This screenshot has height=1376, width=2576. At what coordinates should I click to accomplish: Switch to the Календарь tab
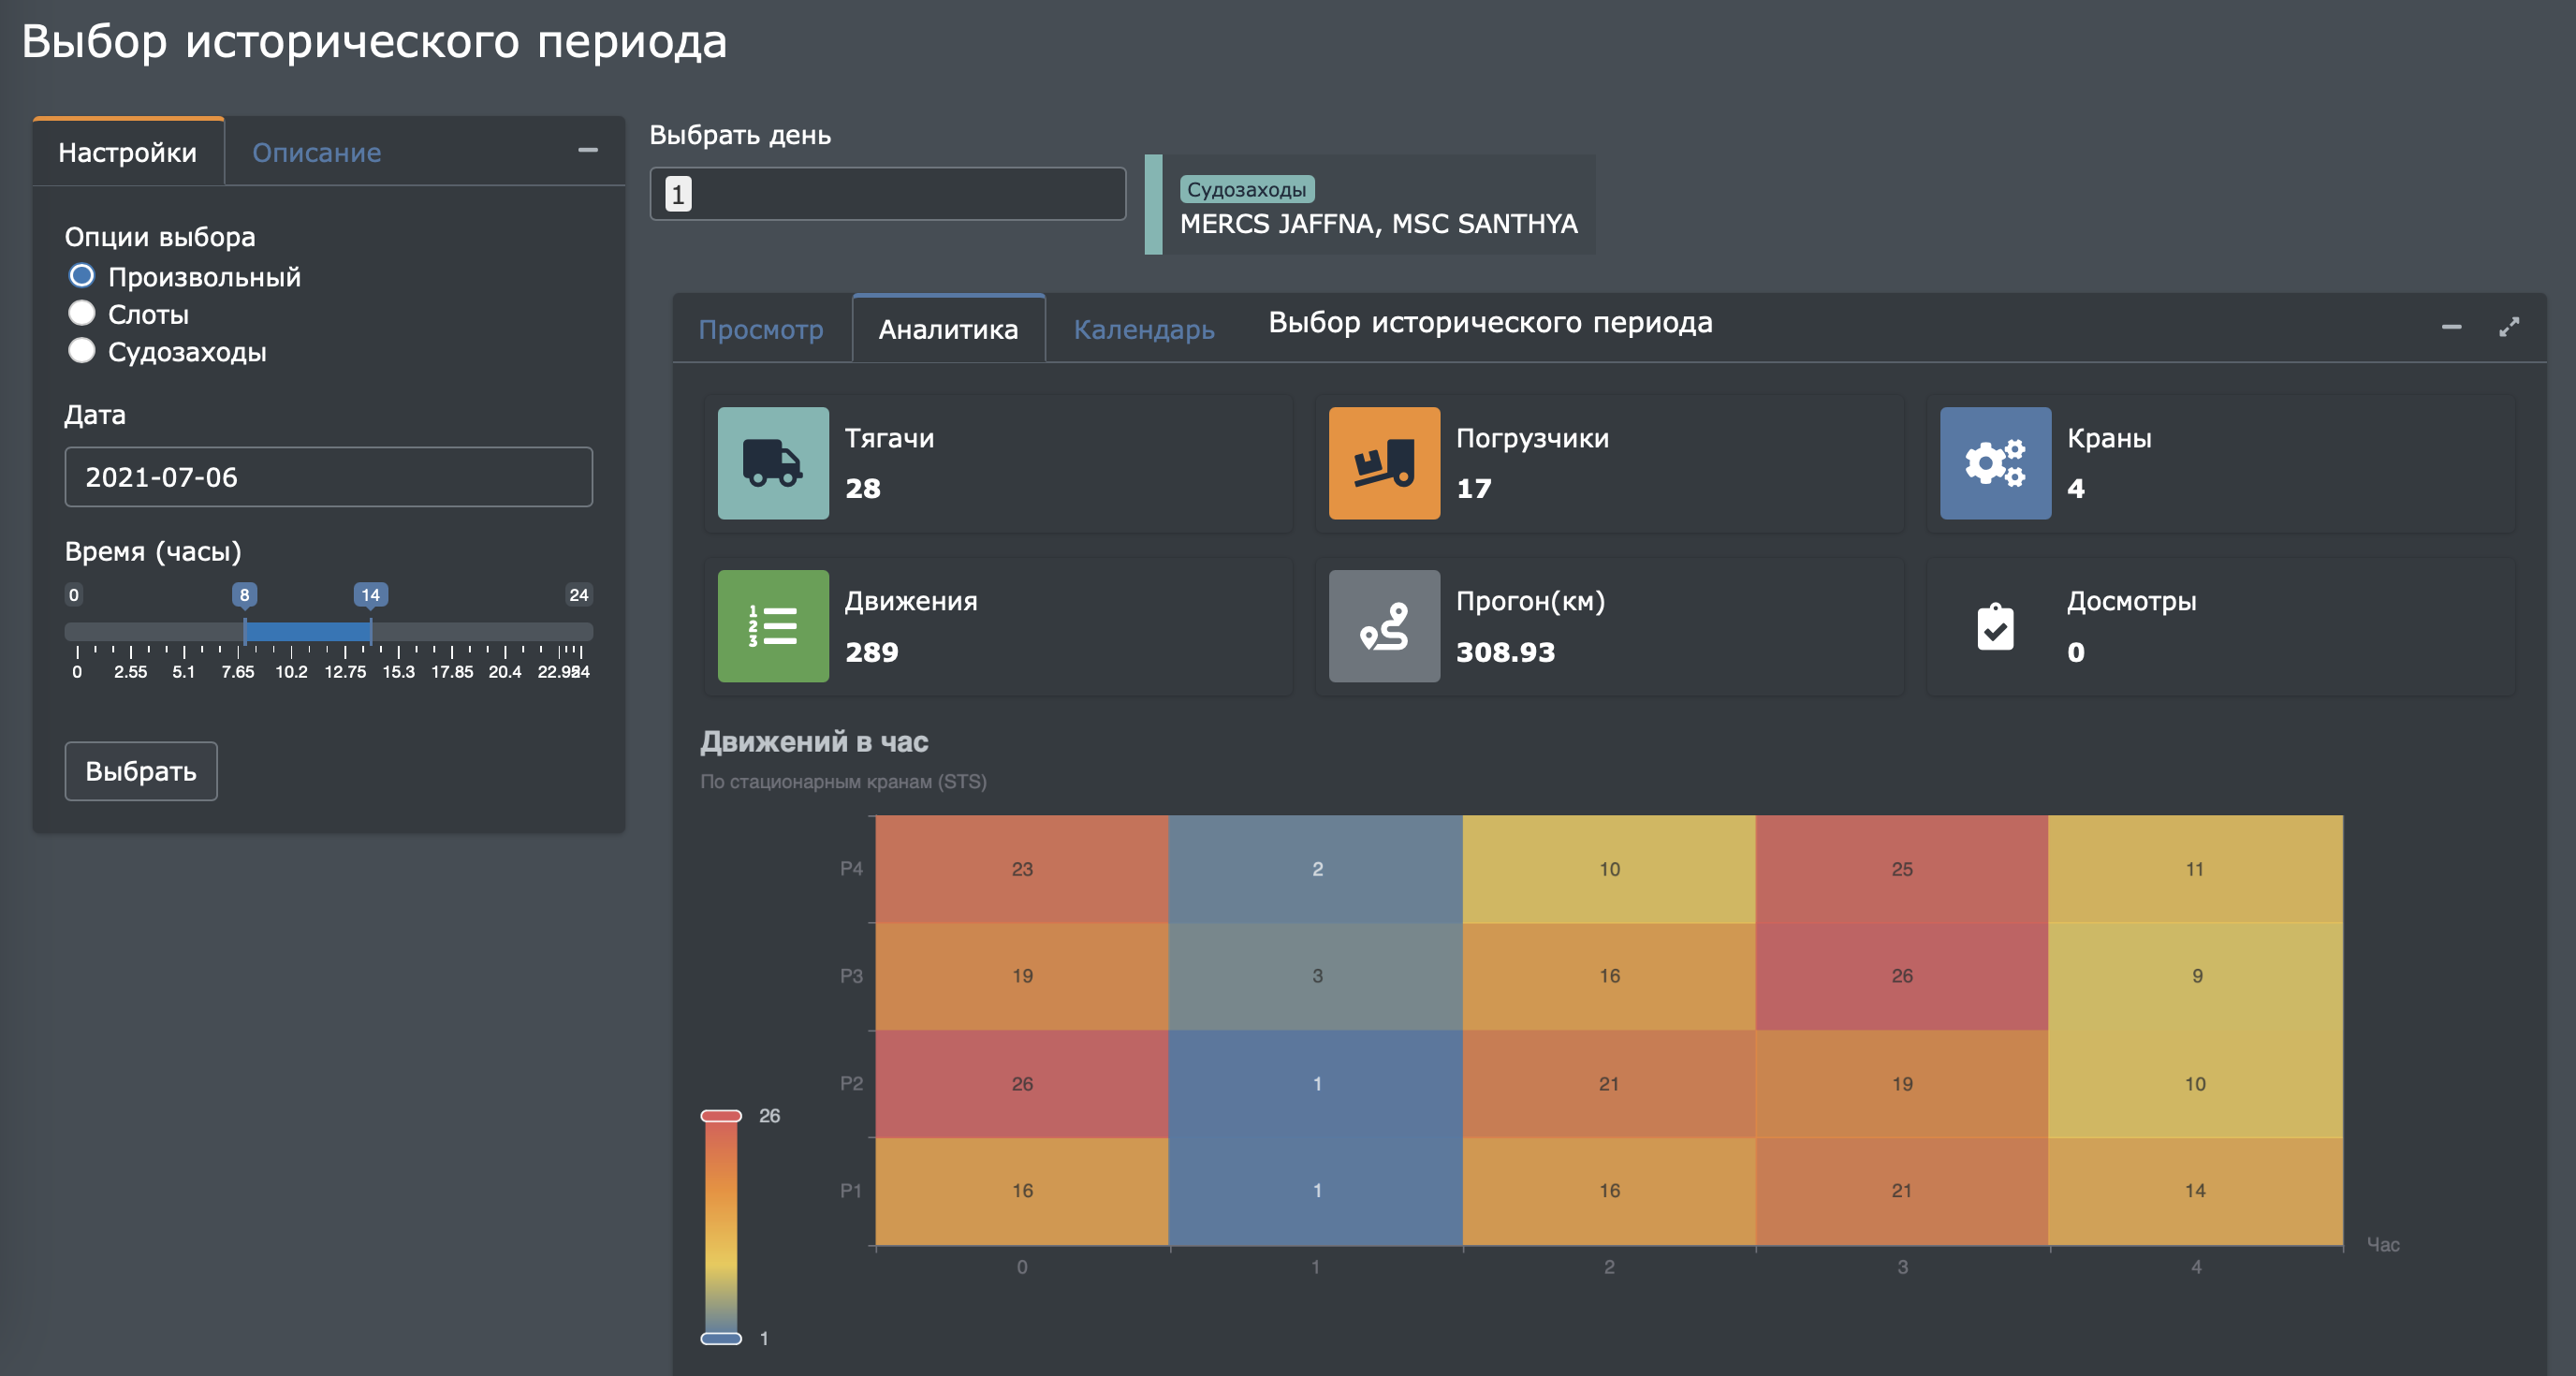click(x=1143, y=329)
